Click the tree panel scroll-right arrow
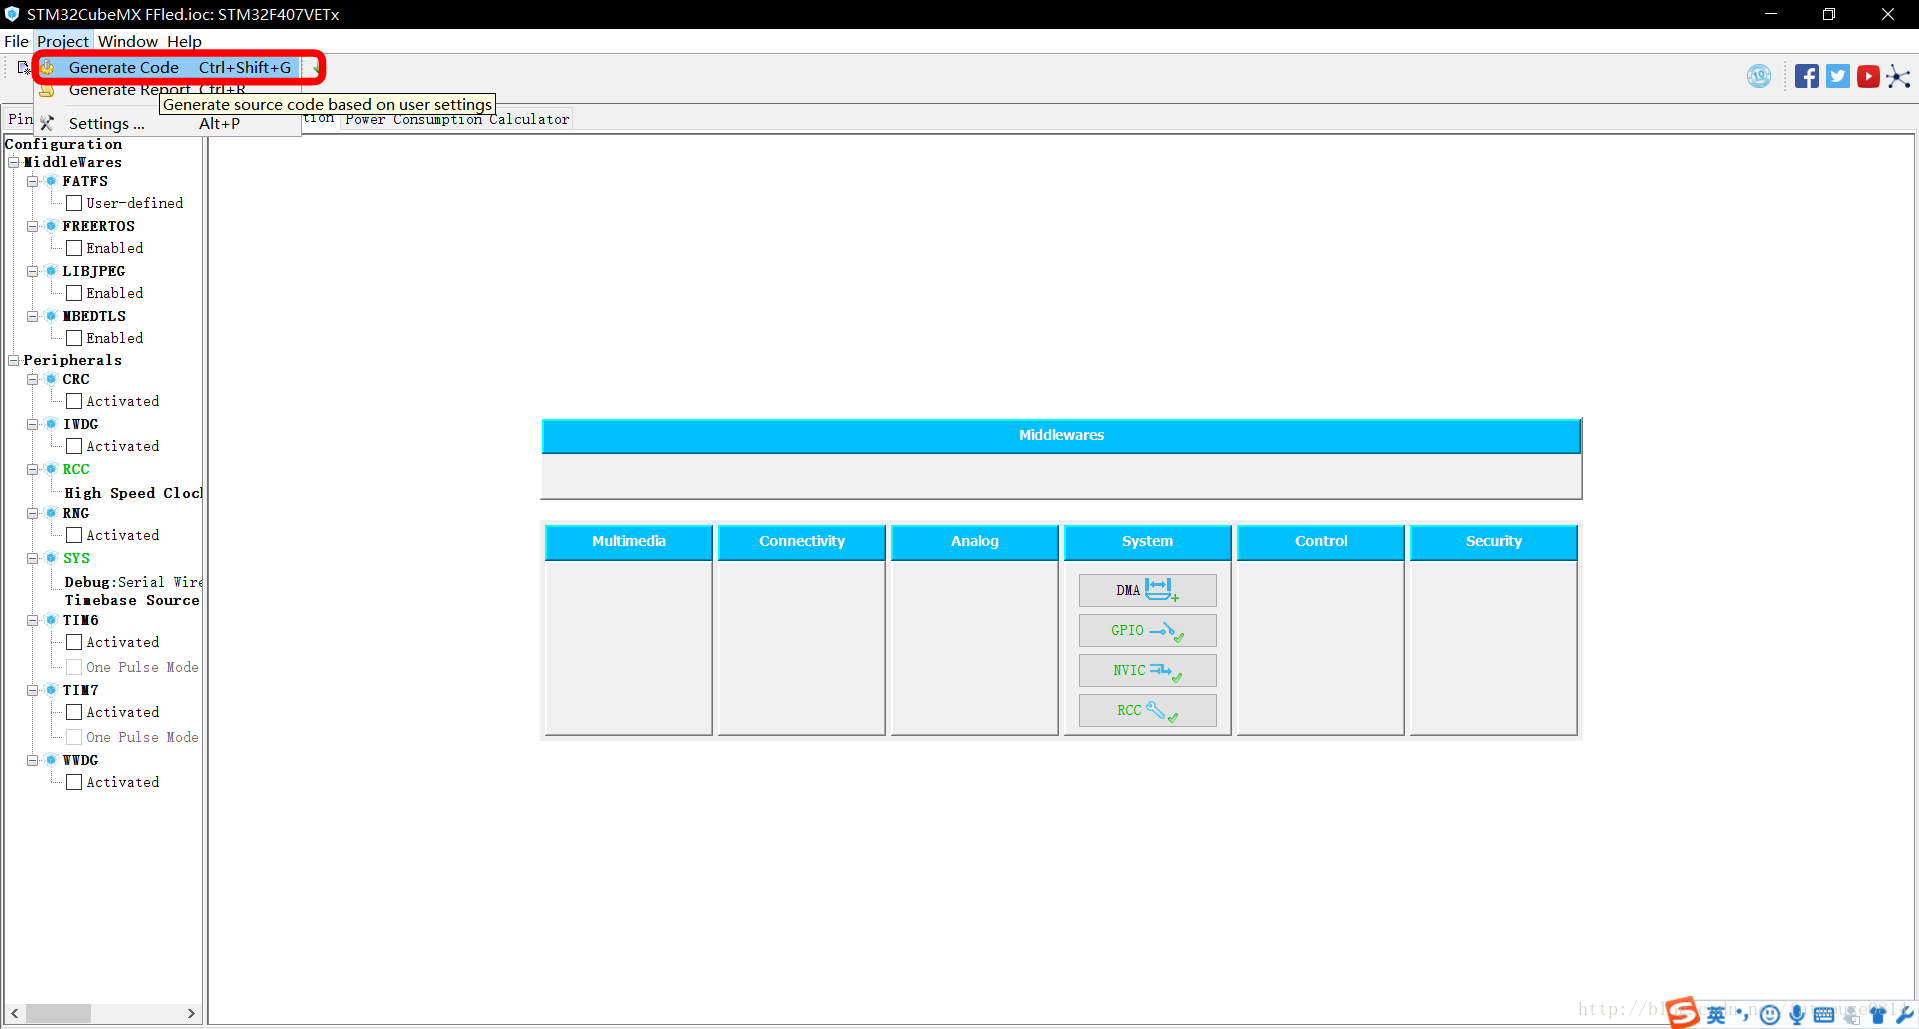Screen dimensions: 1919x1029 [x=191, y=1013]
